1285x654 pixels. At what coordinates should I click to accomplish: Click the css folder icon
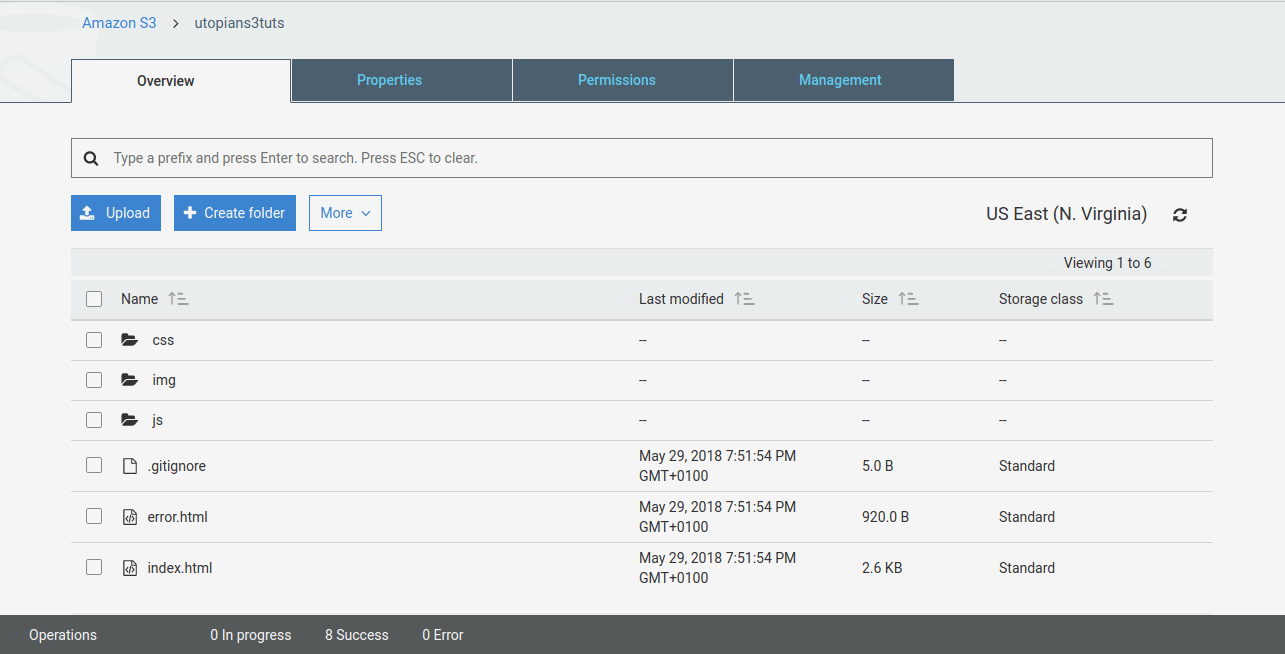pos(129,340)
